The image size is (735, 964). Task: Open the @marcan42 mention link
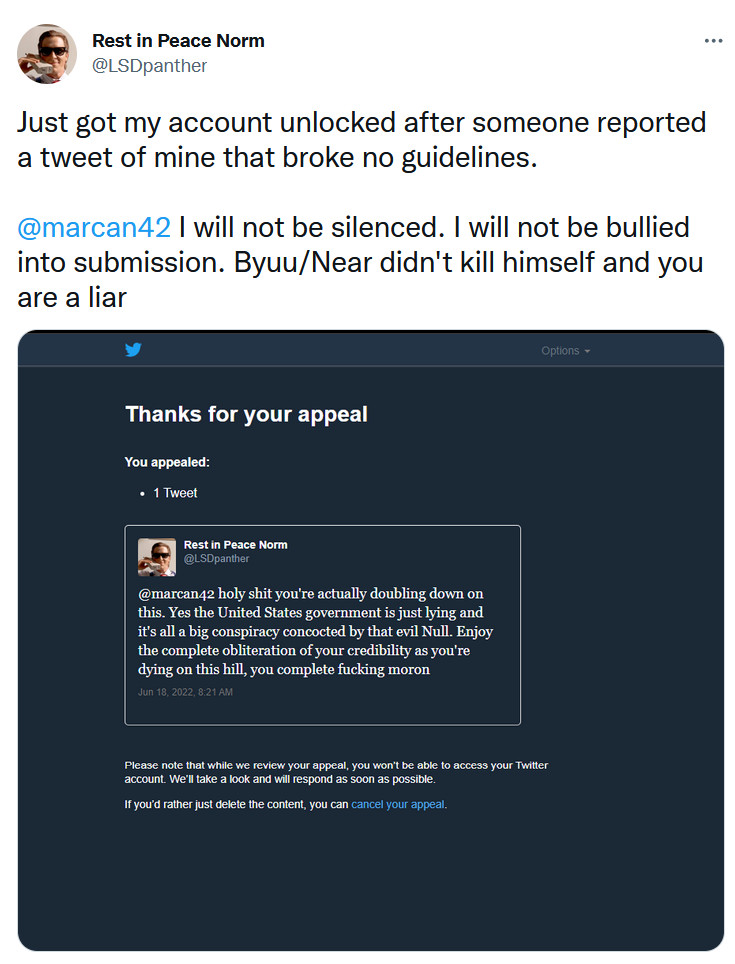[x=94, y=227]
